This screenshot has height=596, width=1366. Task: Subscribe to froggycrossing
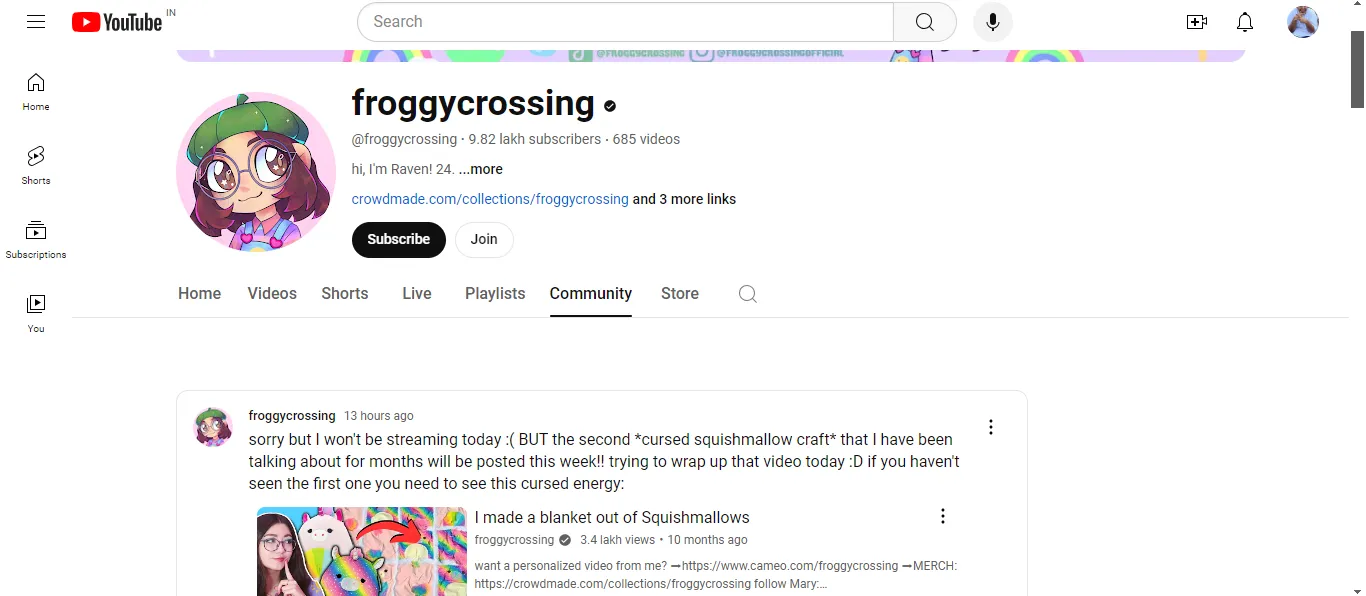pyautogui.click(x=398, y=239)
